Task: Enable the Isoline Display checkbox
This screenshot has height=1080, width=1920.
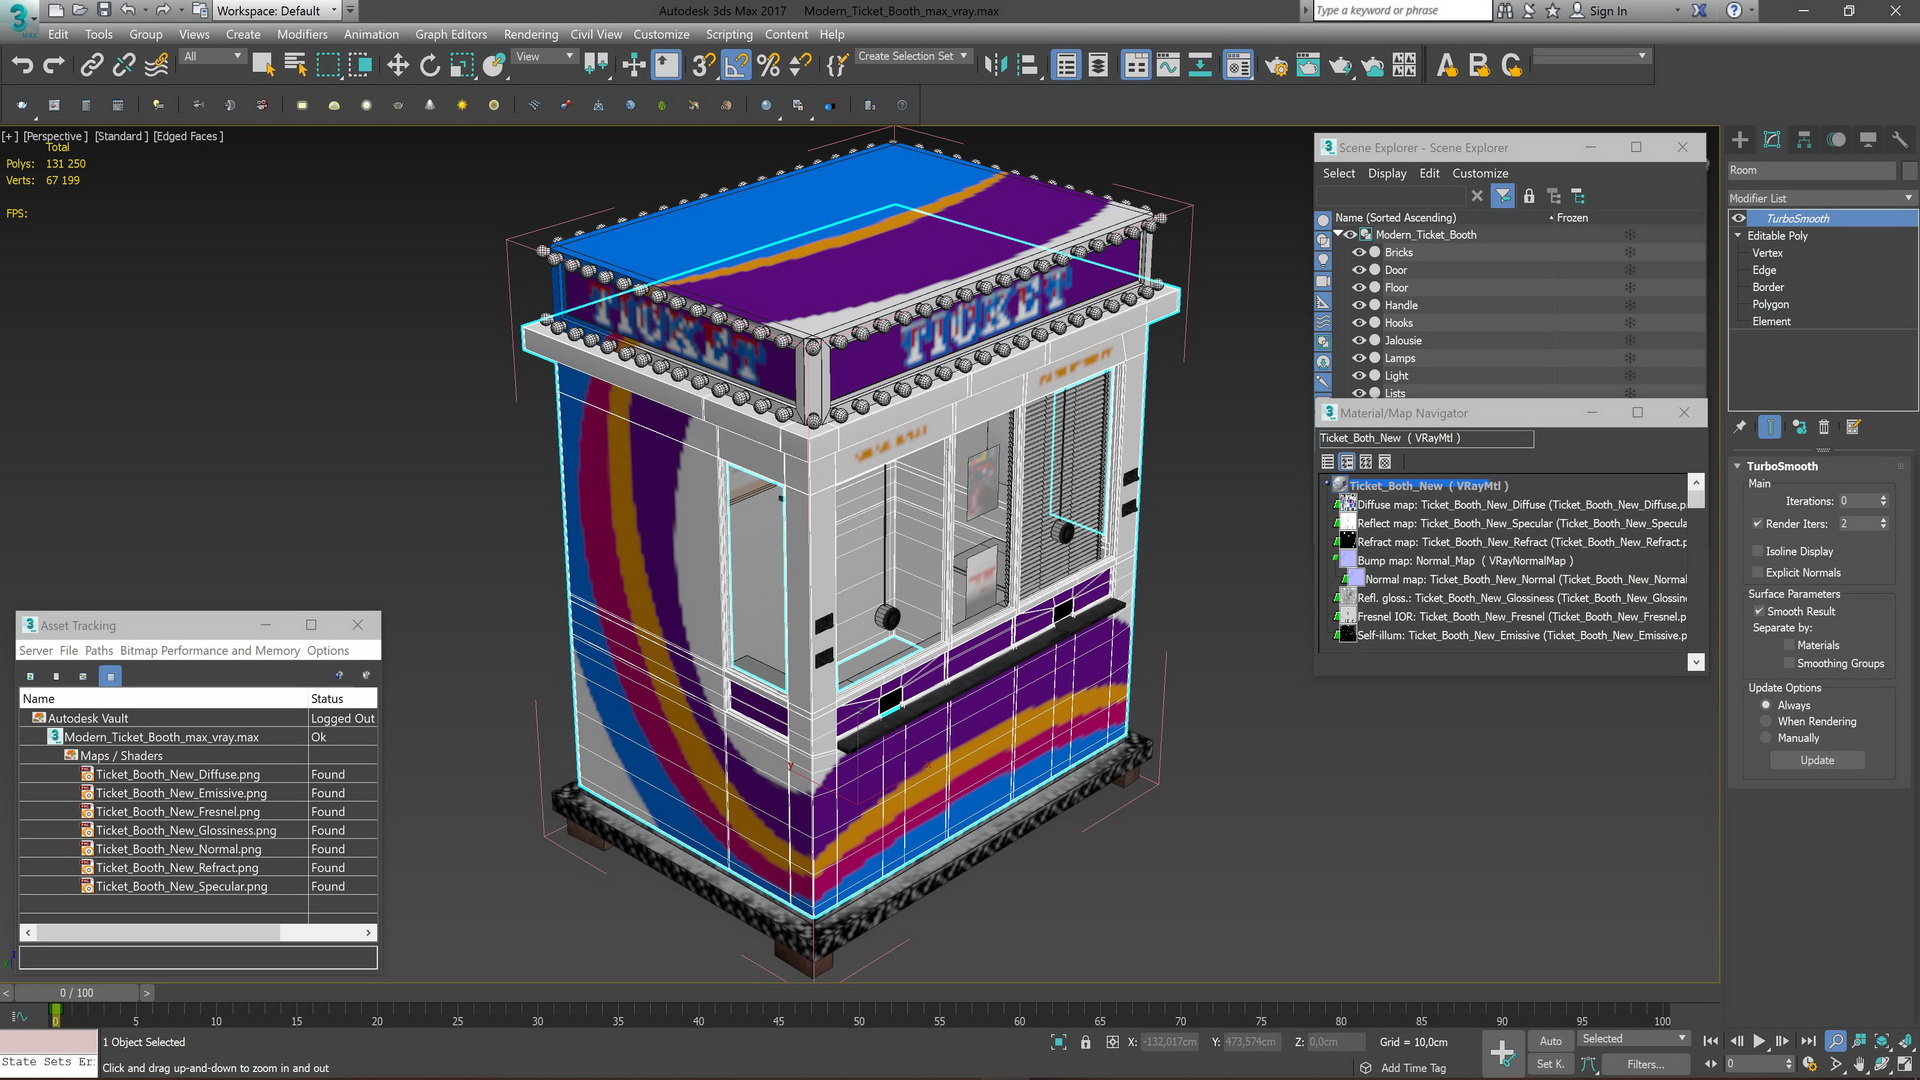Action: tap(1758, 551)
